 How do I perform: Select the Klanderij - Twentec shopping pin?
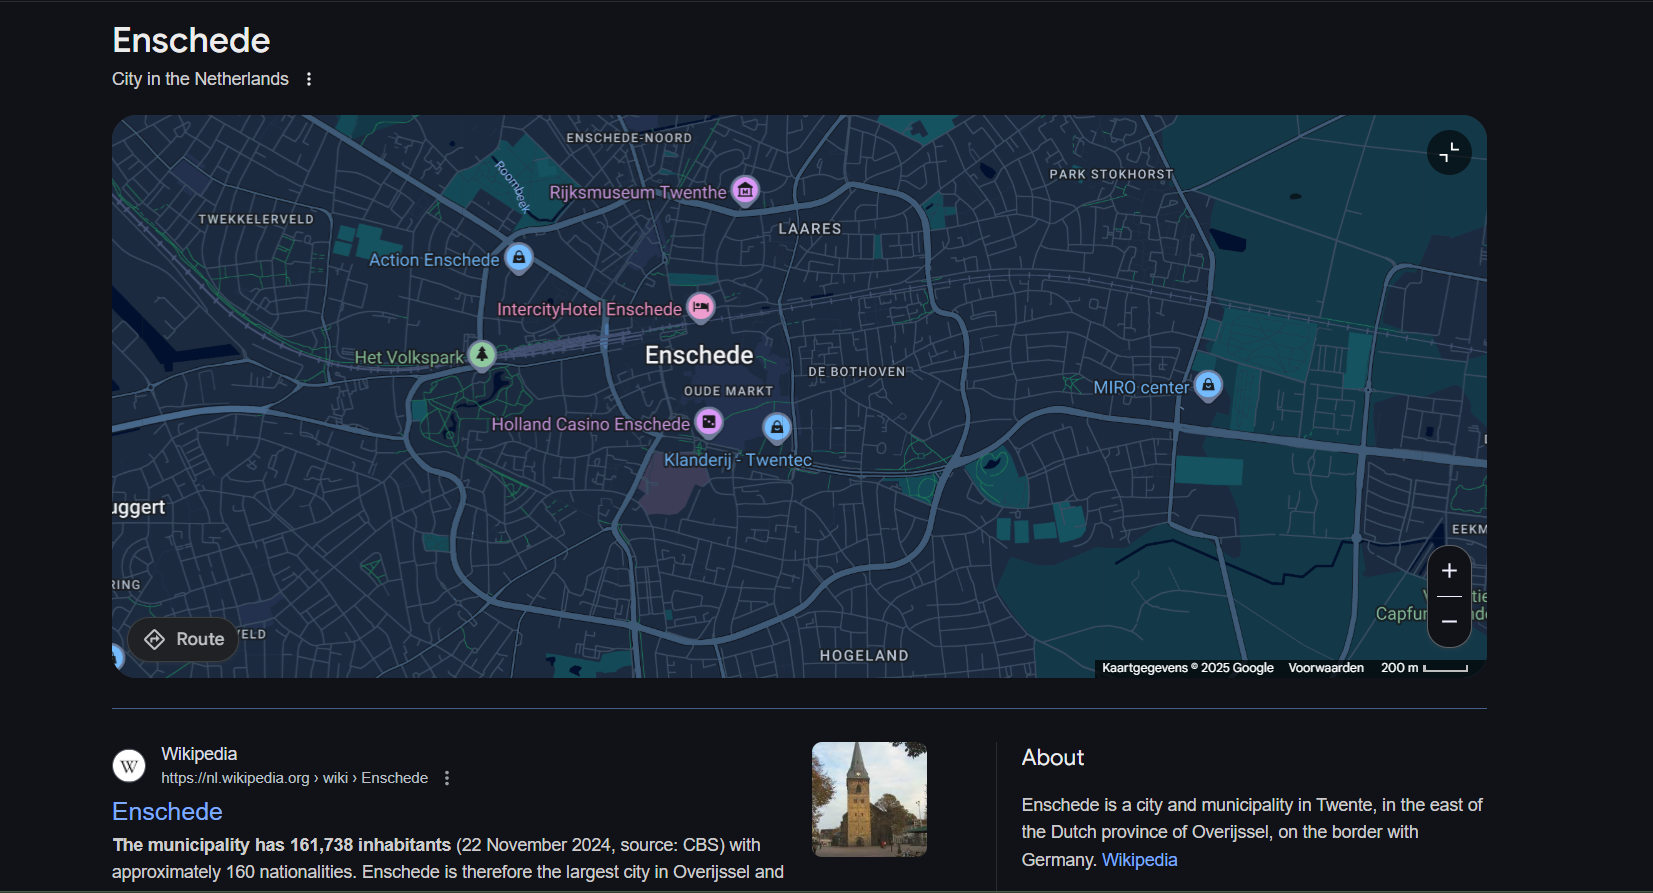pos(777,428)
